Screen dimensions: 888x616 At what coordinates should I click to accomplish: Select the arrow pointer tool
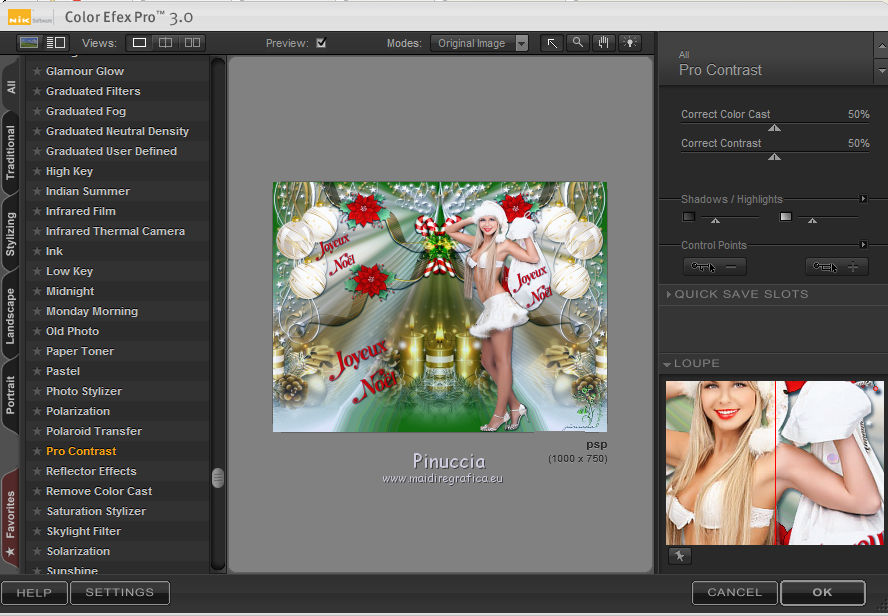click(x=552, y=43)
